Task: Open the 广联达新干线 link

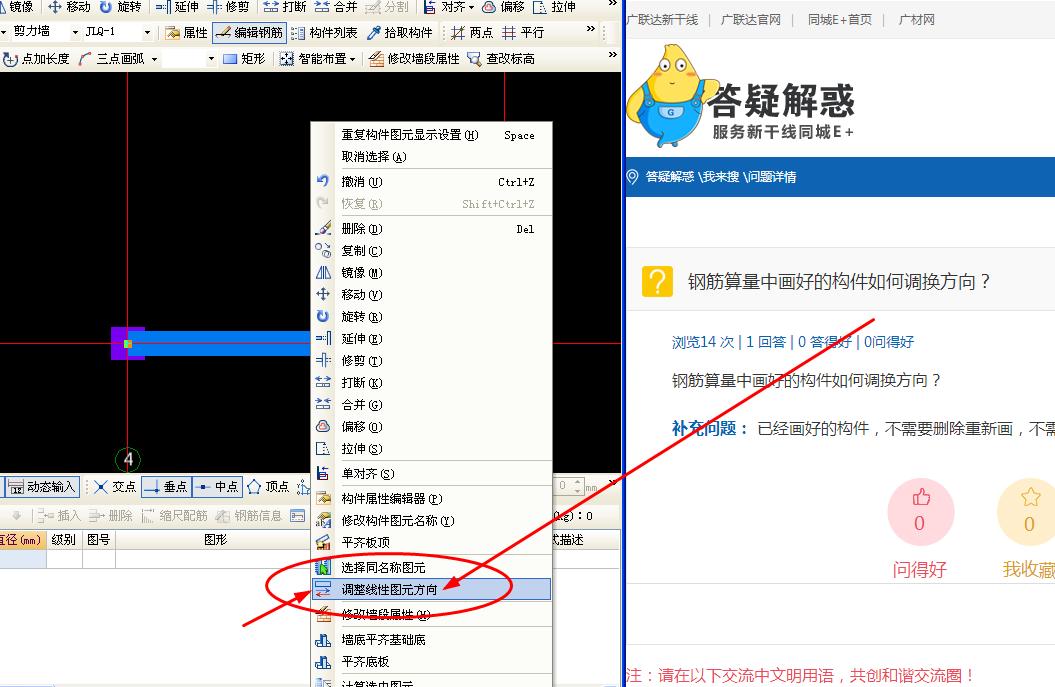Action: (x=662, y=20)
